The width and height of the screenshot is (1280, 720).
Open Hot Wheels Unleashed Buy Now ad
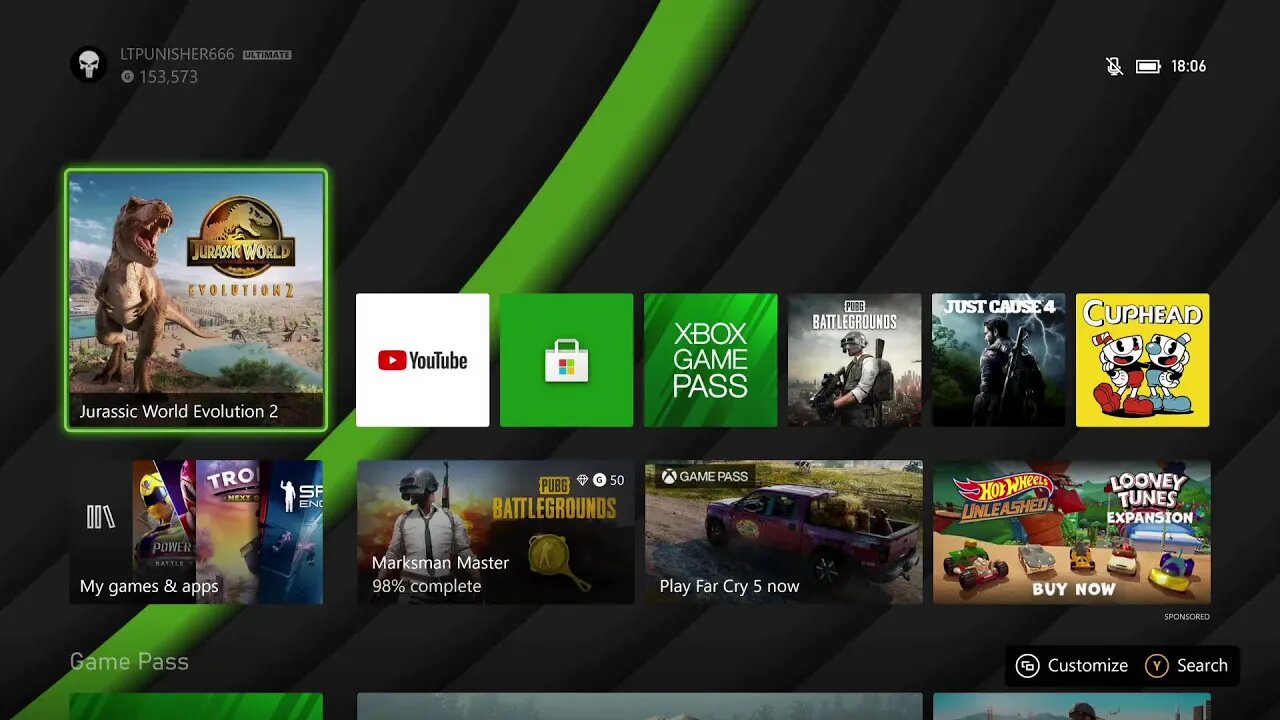coord(1071,532)
